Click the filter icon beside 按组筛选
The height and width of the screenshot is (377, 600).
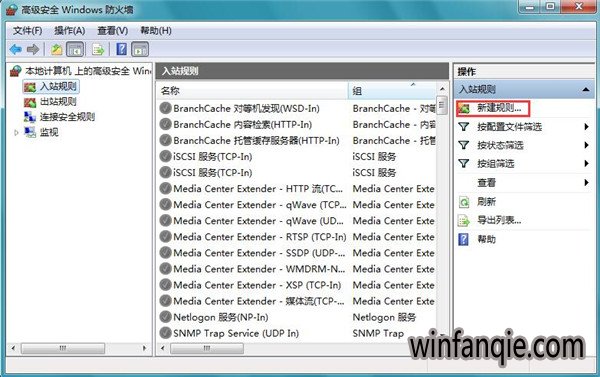[464, 163]
